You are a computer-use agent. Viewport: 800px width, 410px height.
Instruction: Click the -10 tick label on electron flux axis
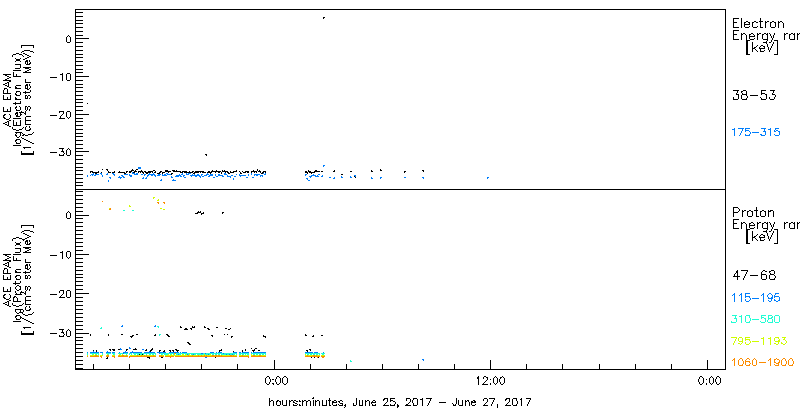tap(60, 76)
